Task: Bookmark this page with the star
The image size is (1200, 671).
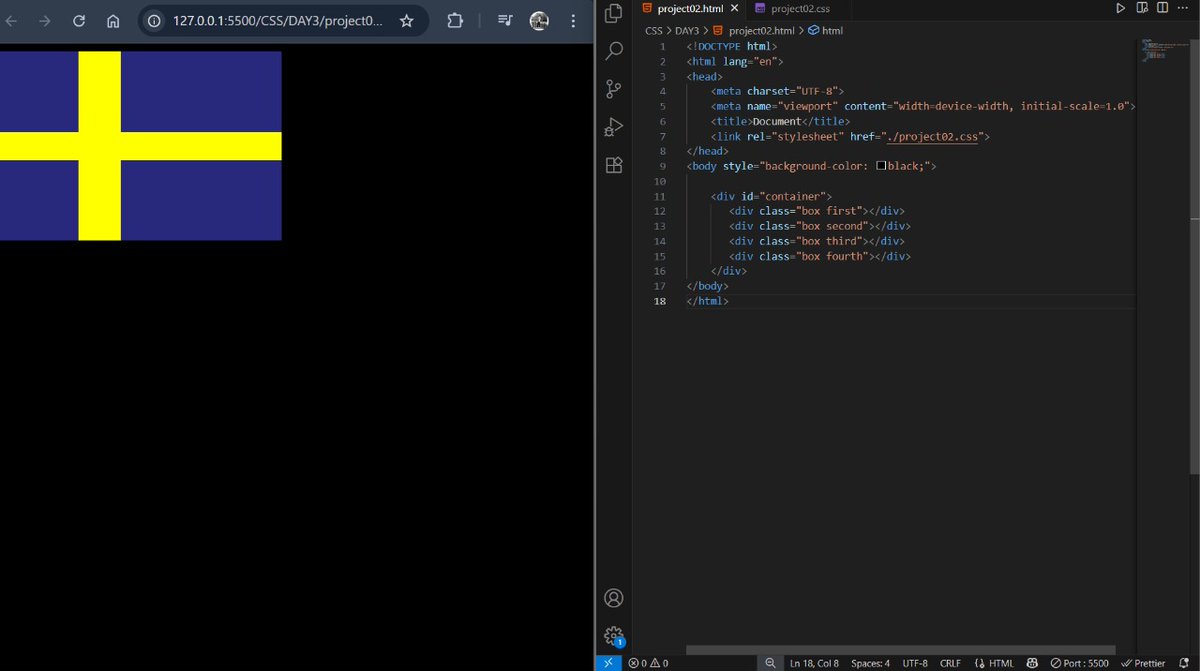Action: pos(406,21)
